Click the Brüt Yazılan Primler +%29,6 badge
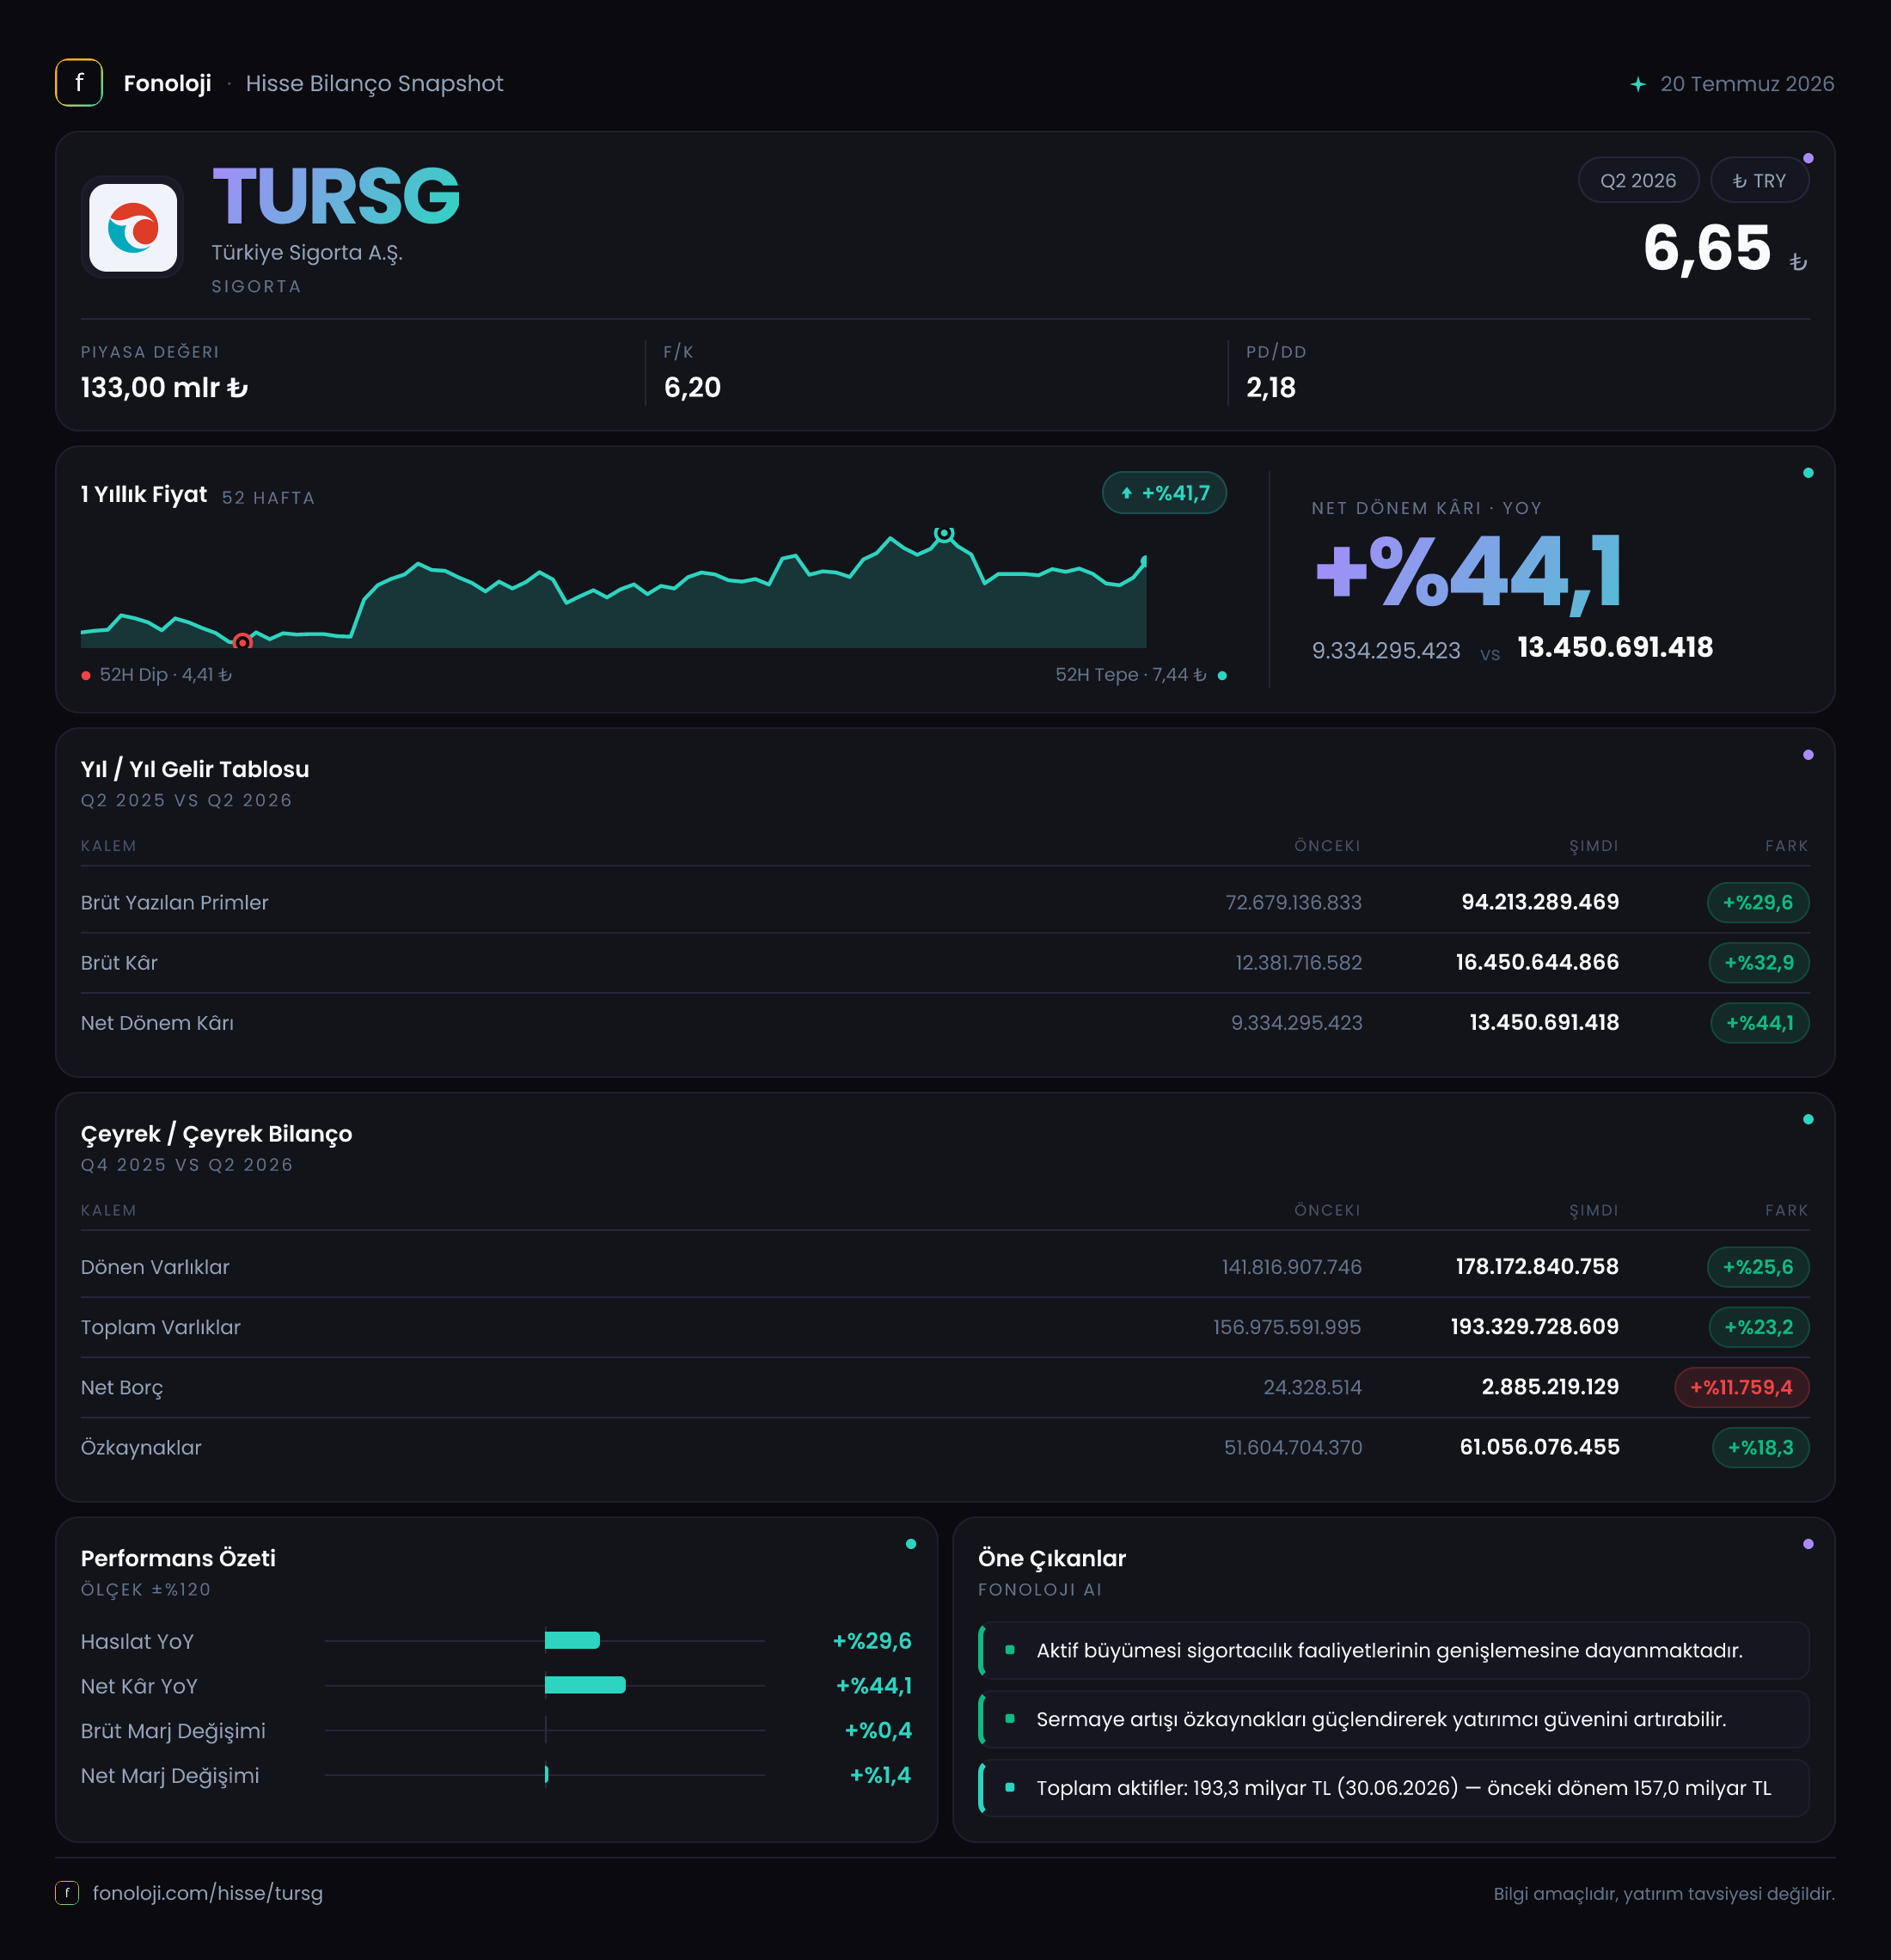 (x=1757, y=902)
